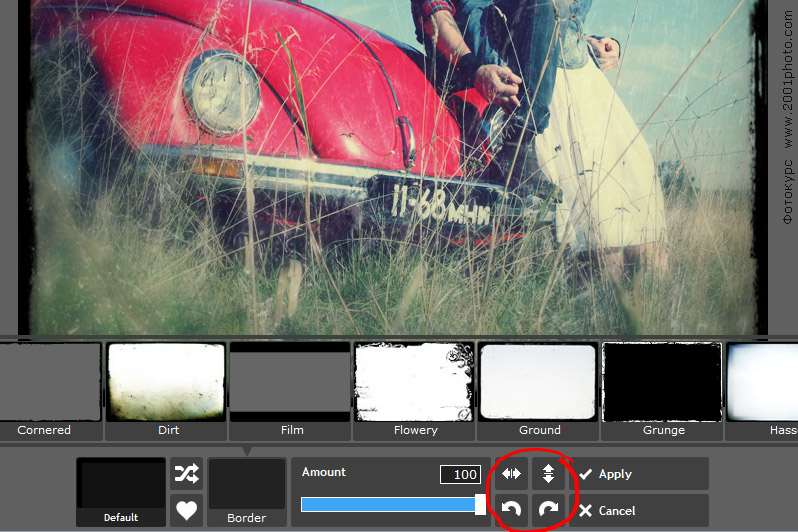Image resolution: width=798 pixels, height=532 pixels.
Task: Click the Amount slider track
Action: point(390,505)
